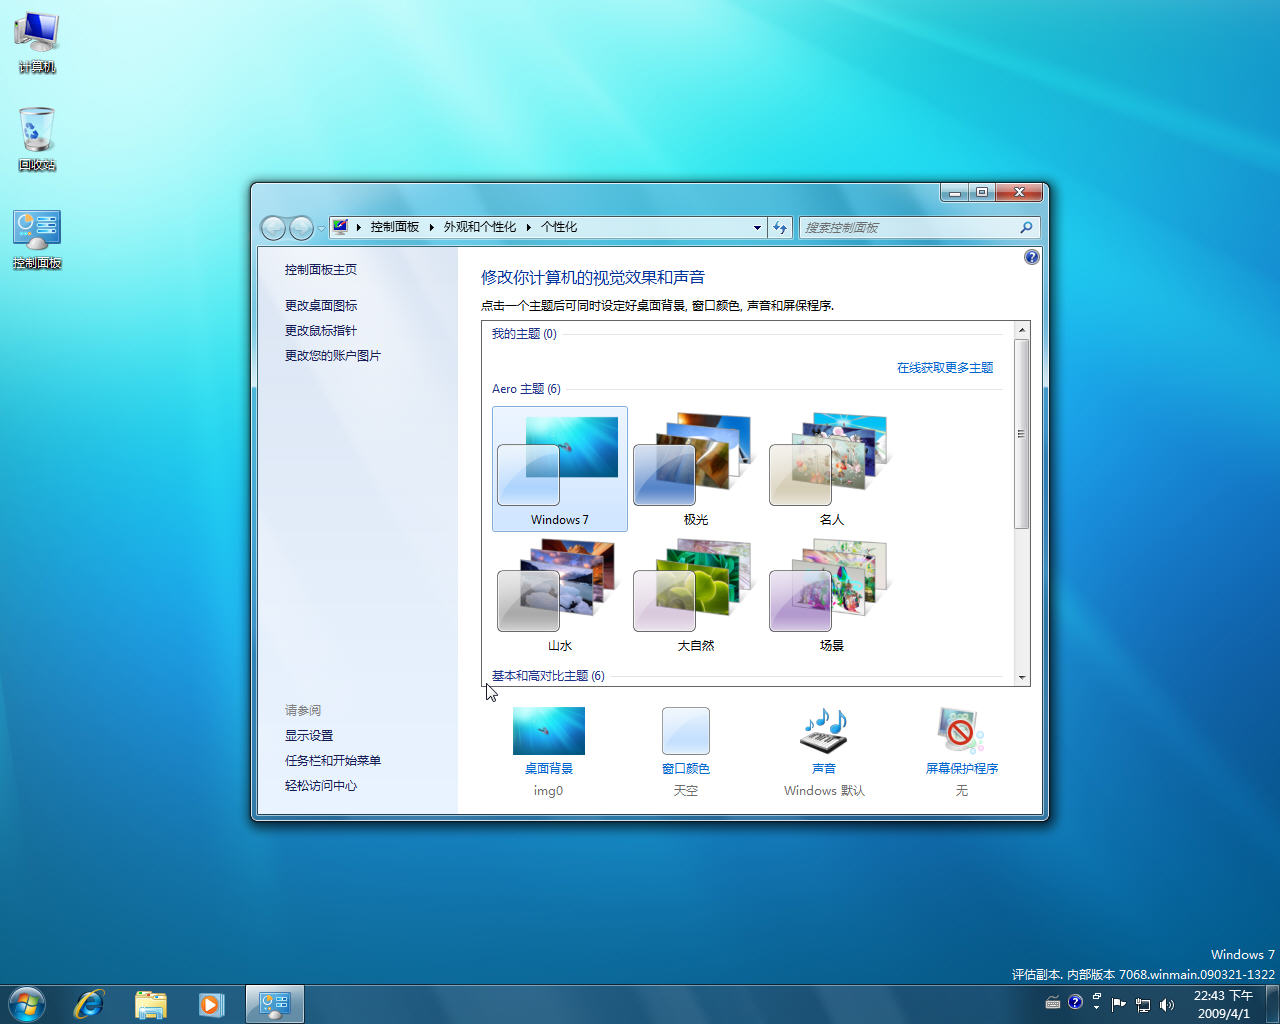This screenshot has height=1024, width=1280.
Task: Click the forward navigation arrow button
Action: [x=301, y=228]
